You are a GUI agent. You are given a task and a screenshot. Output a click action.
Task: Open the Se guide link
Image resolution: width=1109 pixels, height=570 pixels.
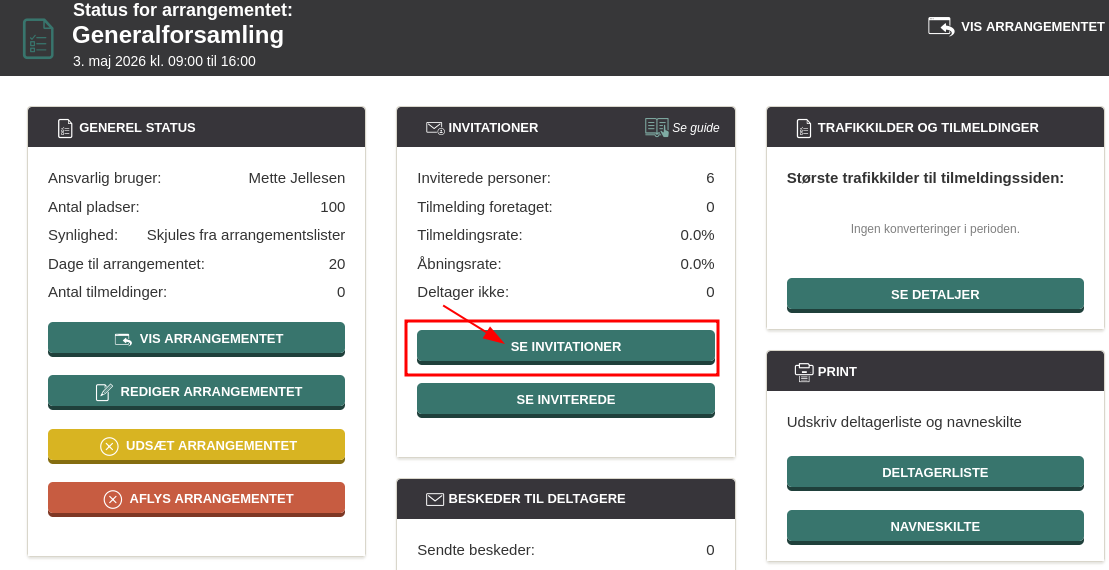pyautogui.click(x=695, y=128)
